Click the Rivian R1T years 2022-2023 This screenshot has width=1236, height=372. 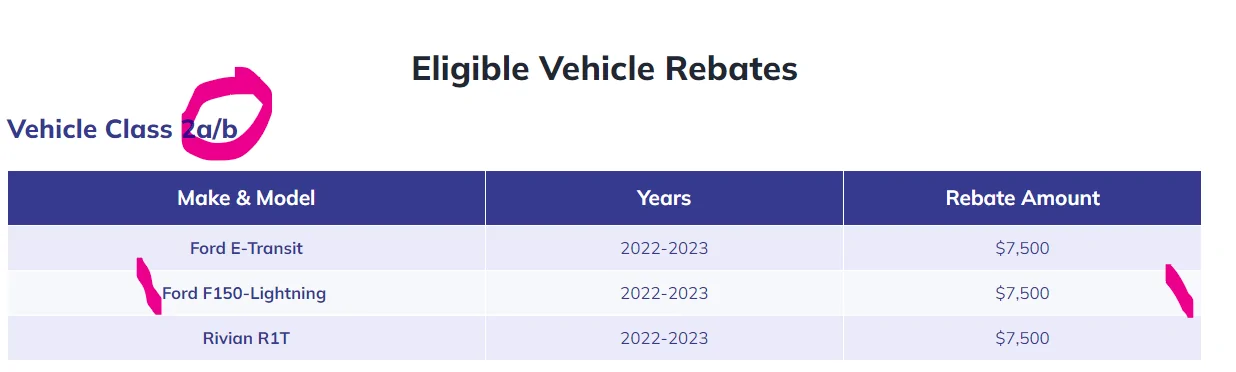[664, 338]
